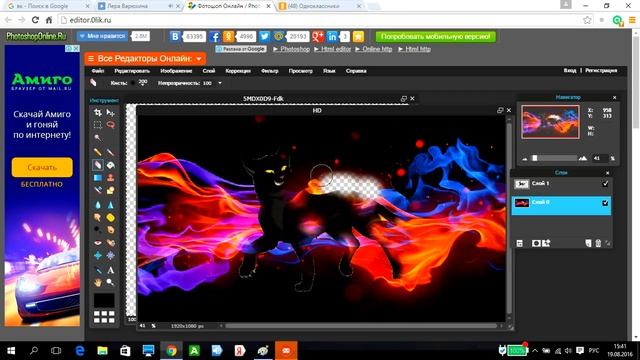Switch to the Одноклассники browser tab
640x360 pixels.
[320, 6]
